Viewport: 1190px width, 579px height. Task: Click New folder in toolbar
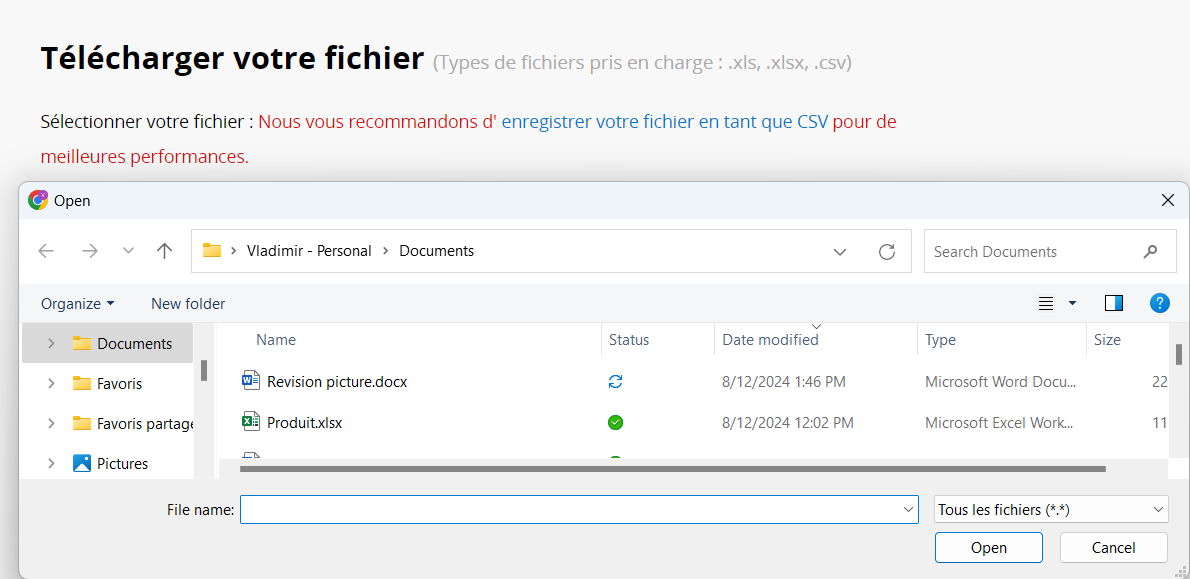(188, 304)
